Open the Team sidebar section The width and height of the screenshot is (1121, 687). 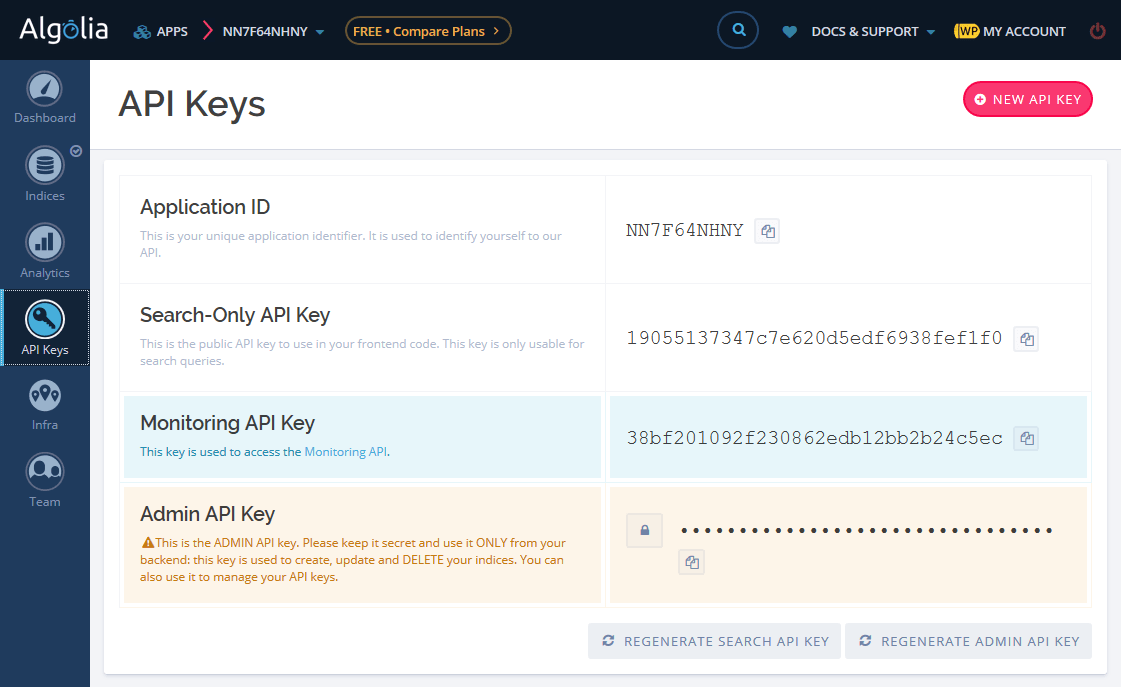pos(44,480)
